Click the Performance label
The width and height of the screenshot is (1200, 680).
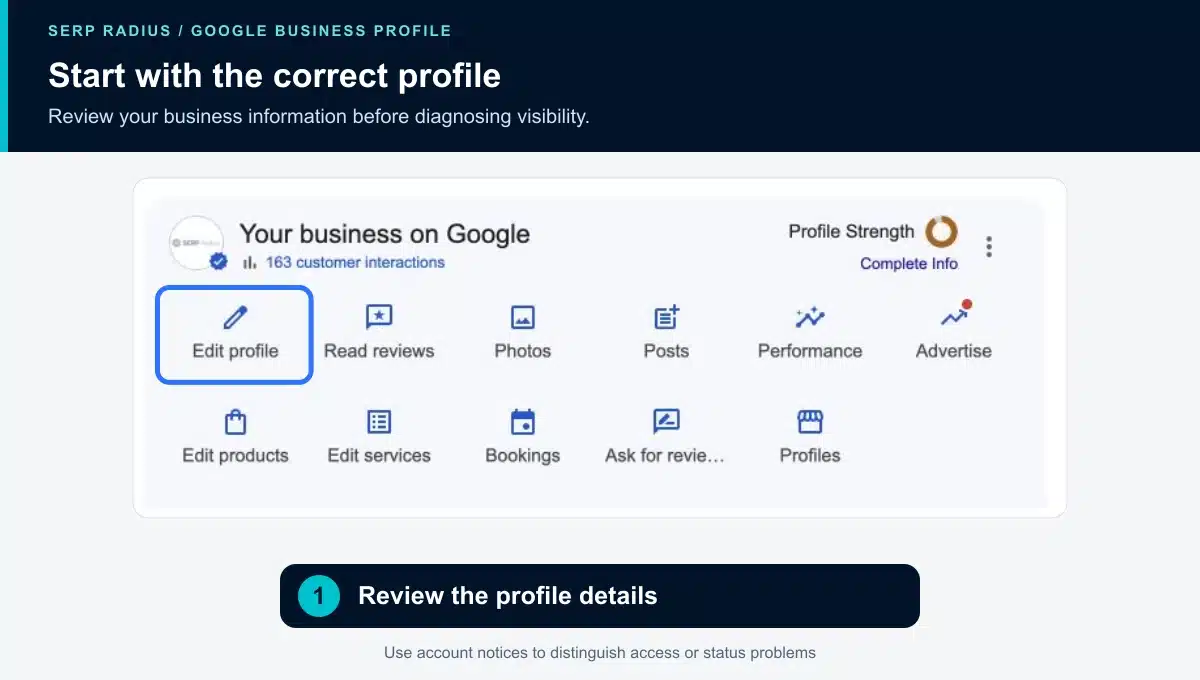coord(810,351)
